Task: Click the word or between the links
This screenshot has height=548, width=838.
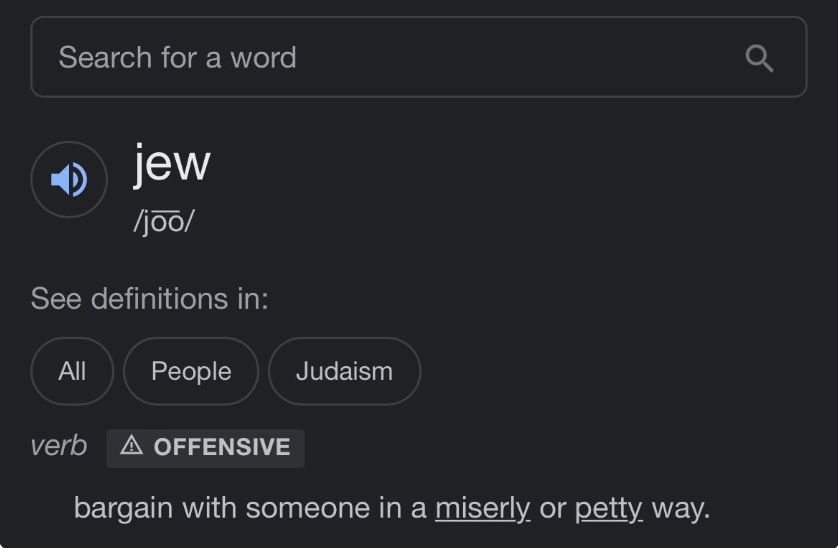Action: (553, 509)
